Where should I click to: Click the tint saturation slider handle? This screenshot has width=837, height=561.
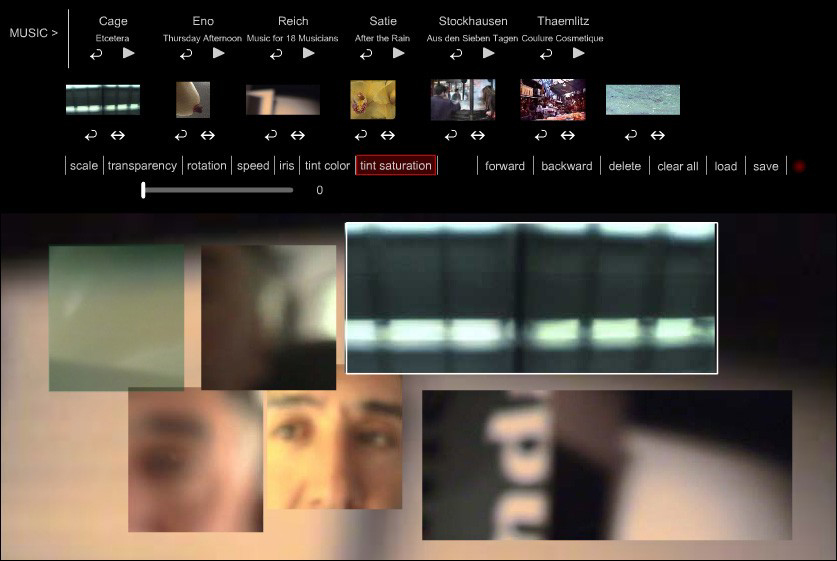(x=144, y=190)
